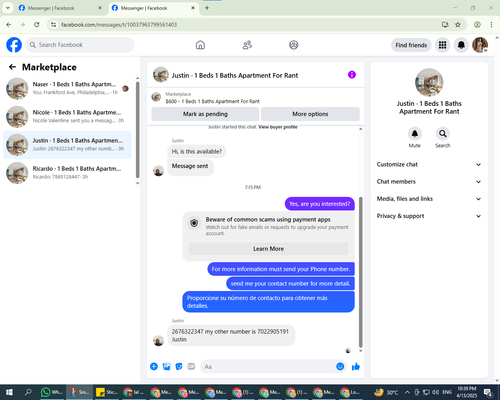Click Mark as pending button
The height and width of the screenshot is (400, 500).
coord(205,114)
